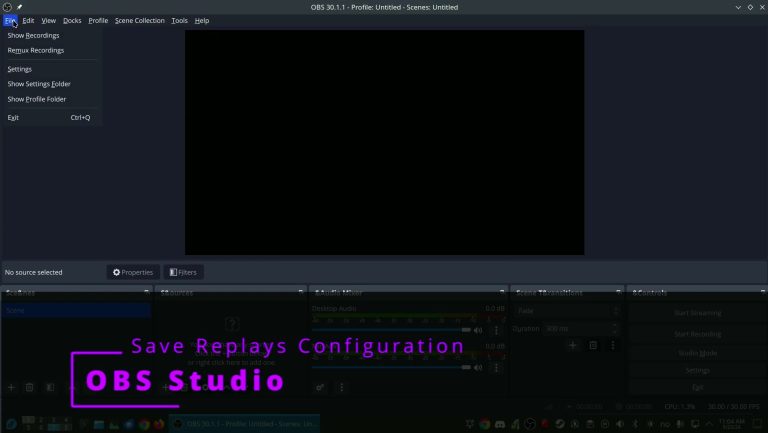The height and width of the screenshot is (433, 768).
Task: Open Advanced Audio Properties gears icon
Action: (320, 387)
